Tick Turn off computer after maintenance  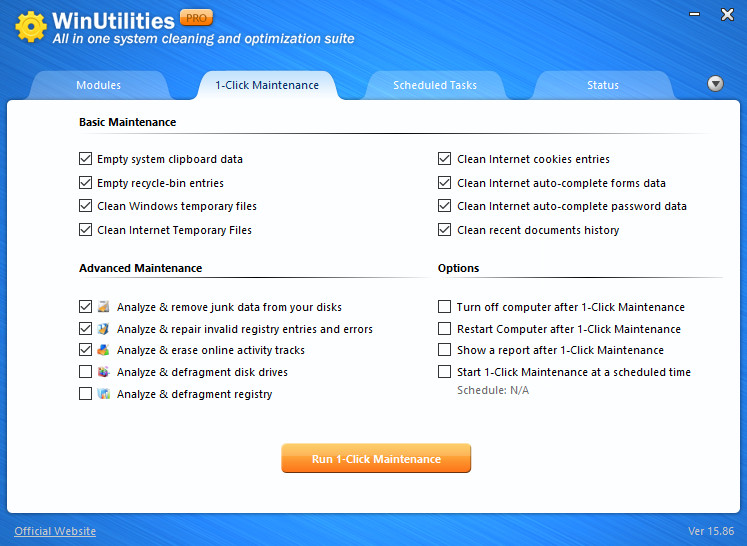[x=444, y=306]
